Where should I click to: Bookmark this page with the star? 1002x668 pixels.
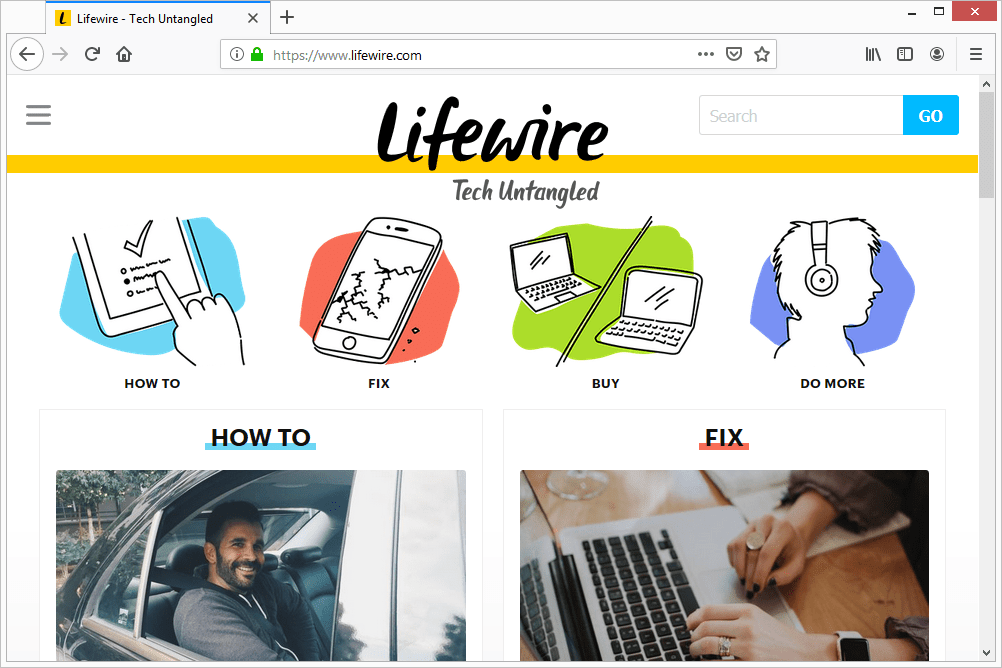762,54
